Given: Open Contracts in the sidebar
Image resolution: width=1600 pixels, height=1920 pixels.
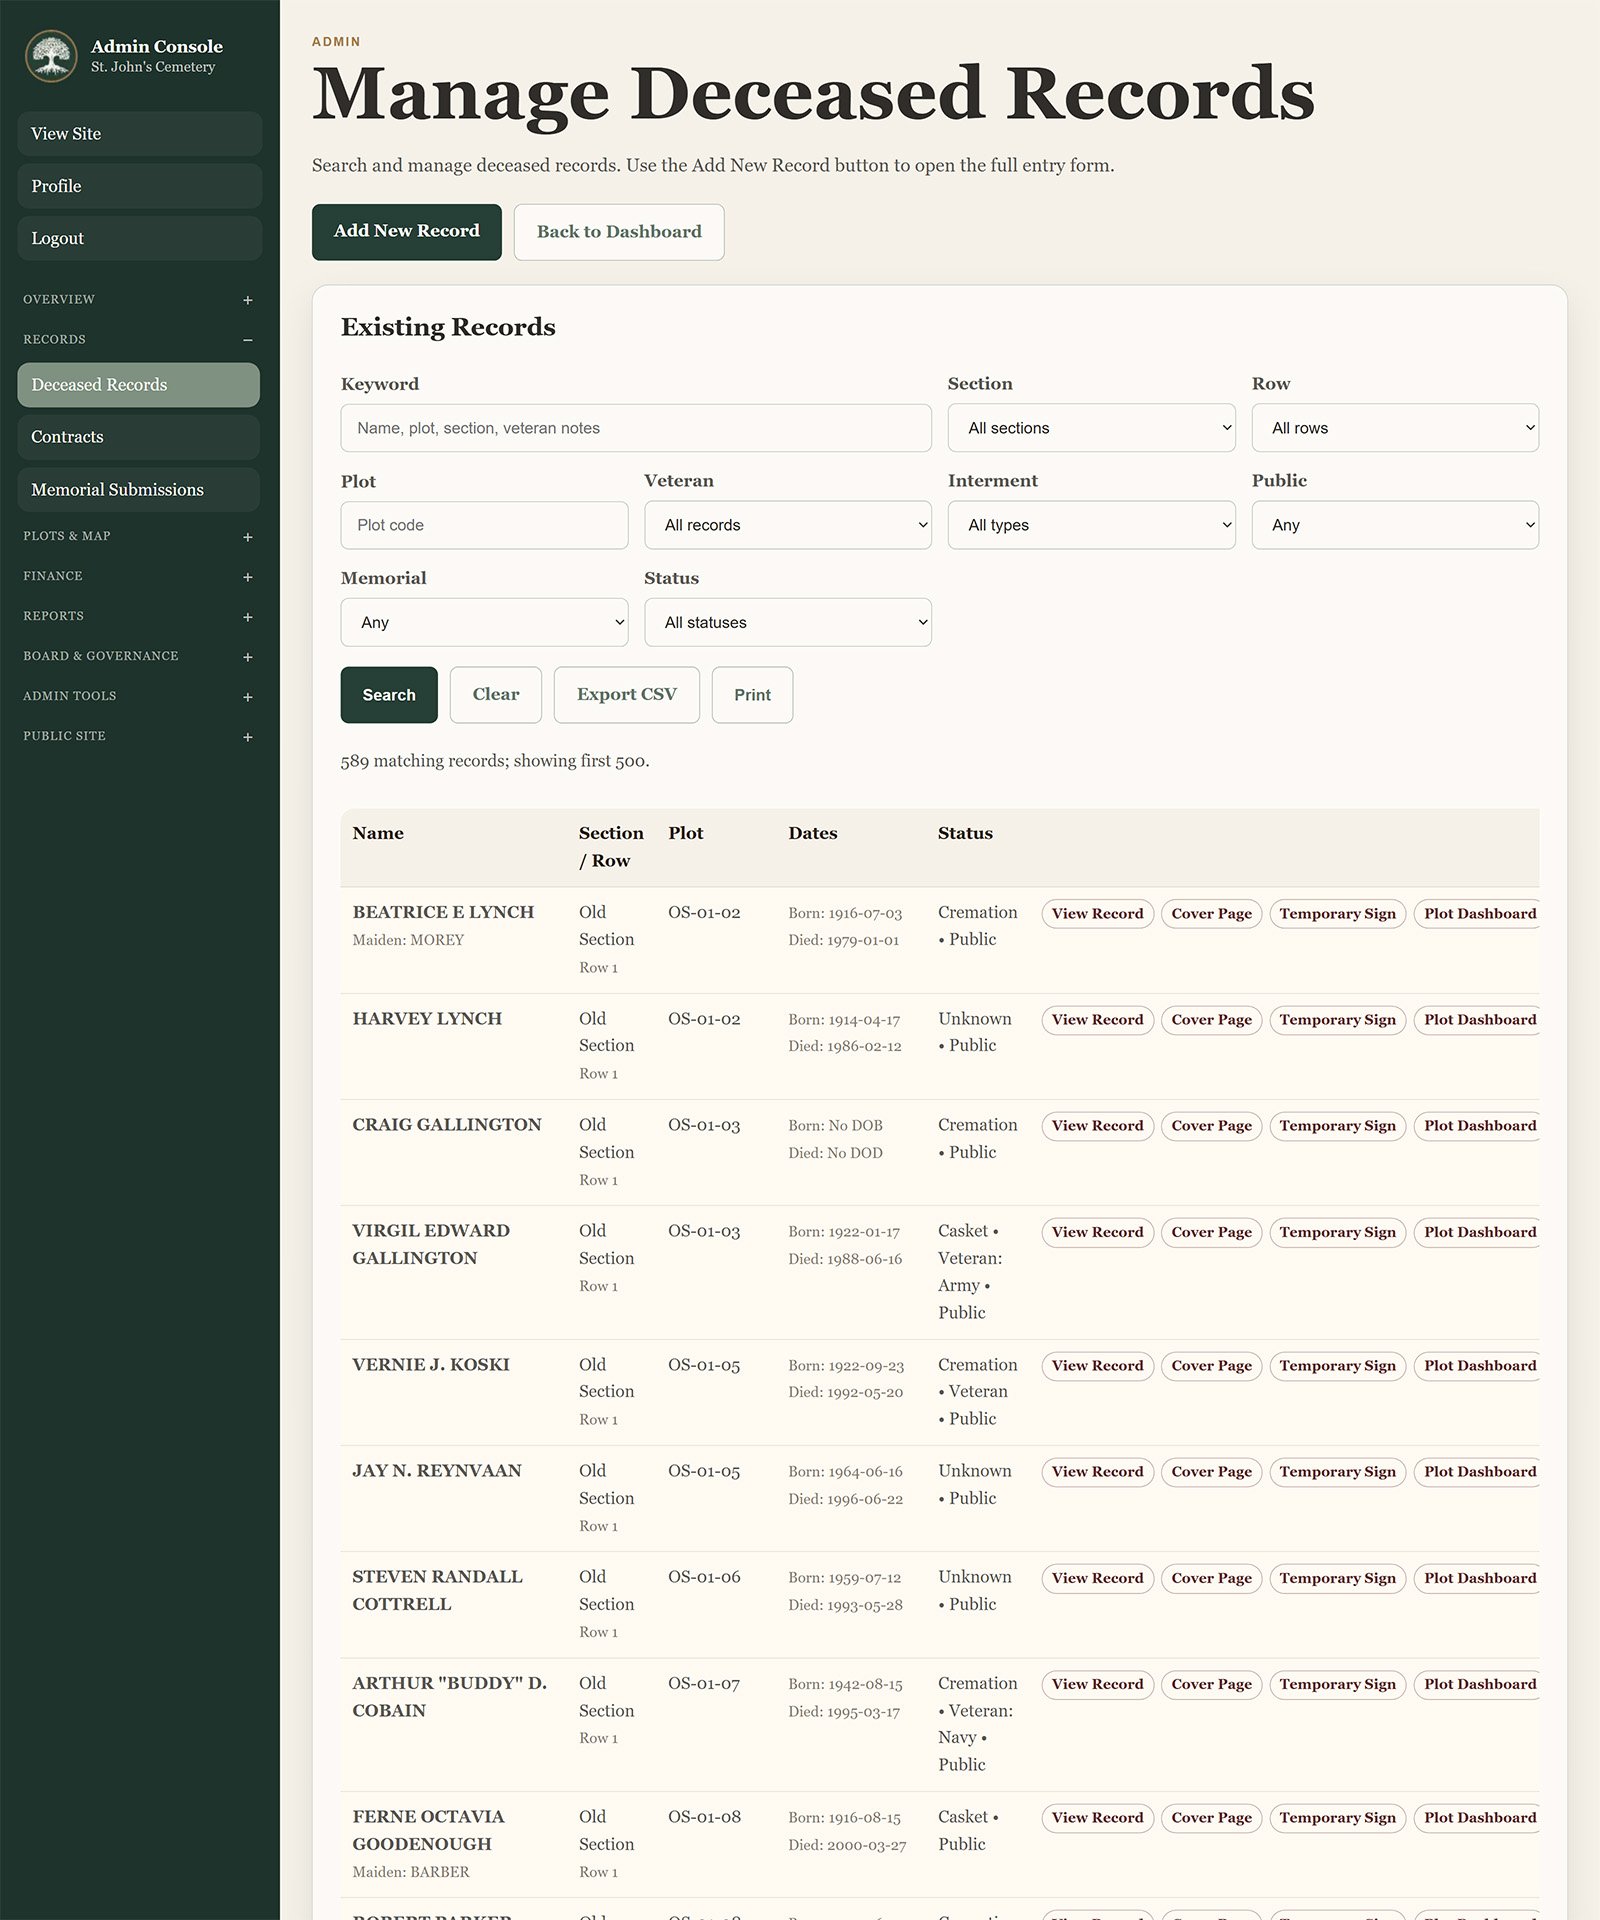Looking at the screenshot, I should coord(139,437).
